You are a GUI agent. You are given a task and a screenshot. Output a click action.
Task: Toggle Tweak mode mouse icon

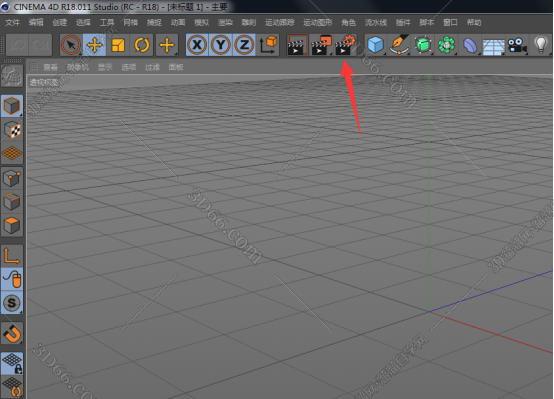(x=12, y=279)
